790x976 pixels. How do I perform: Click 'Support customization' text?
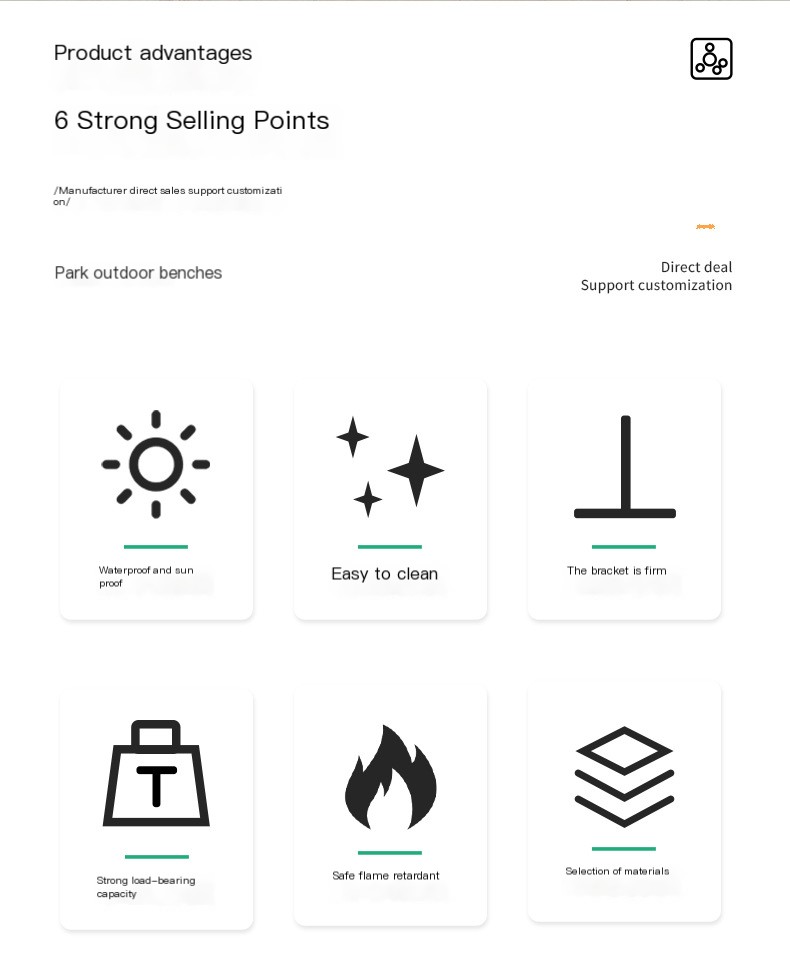[x=656, y=285]
